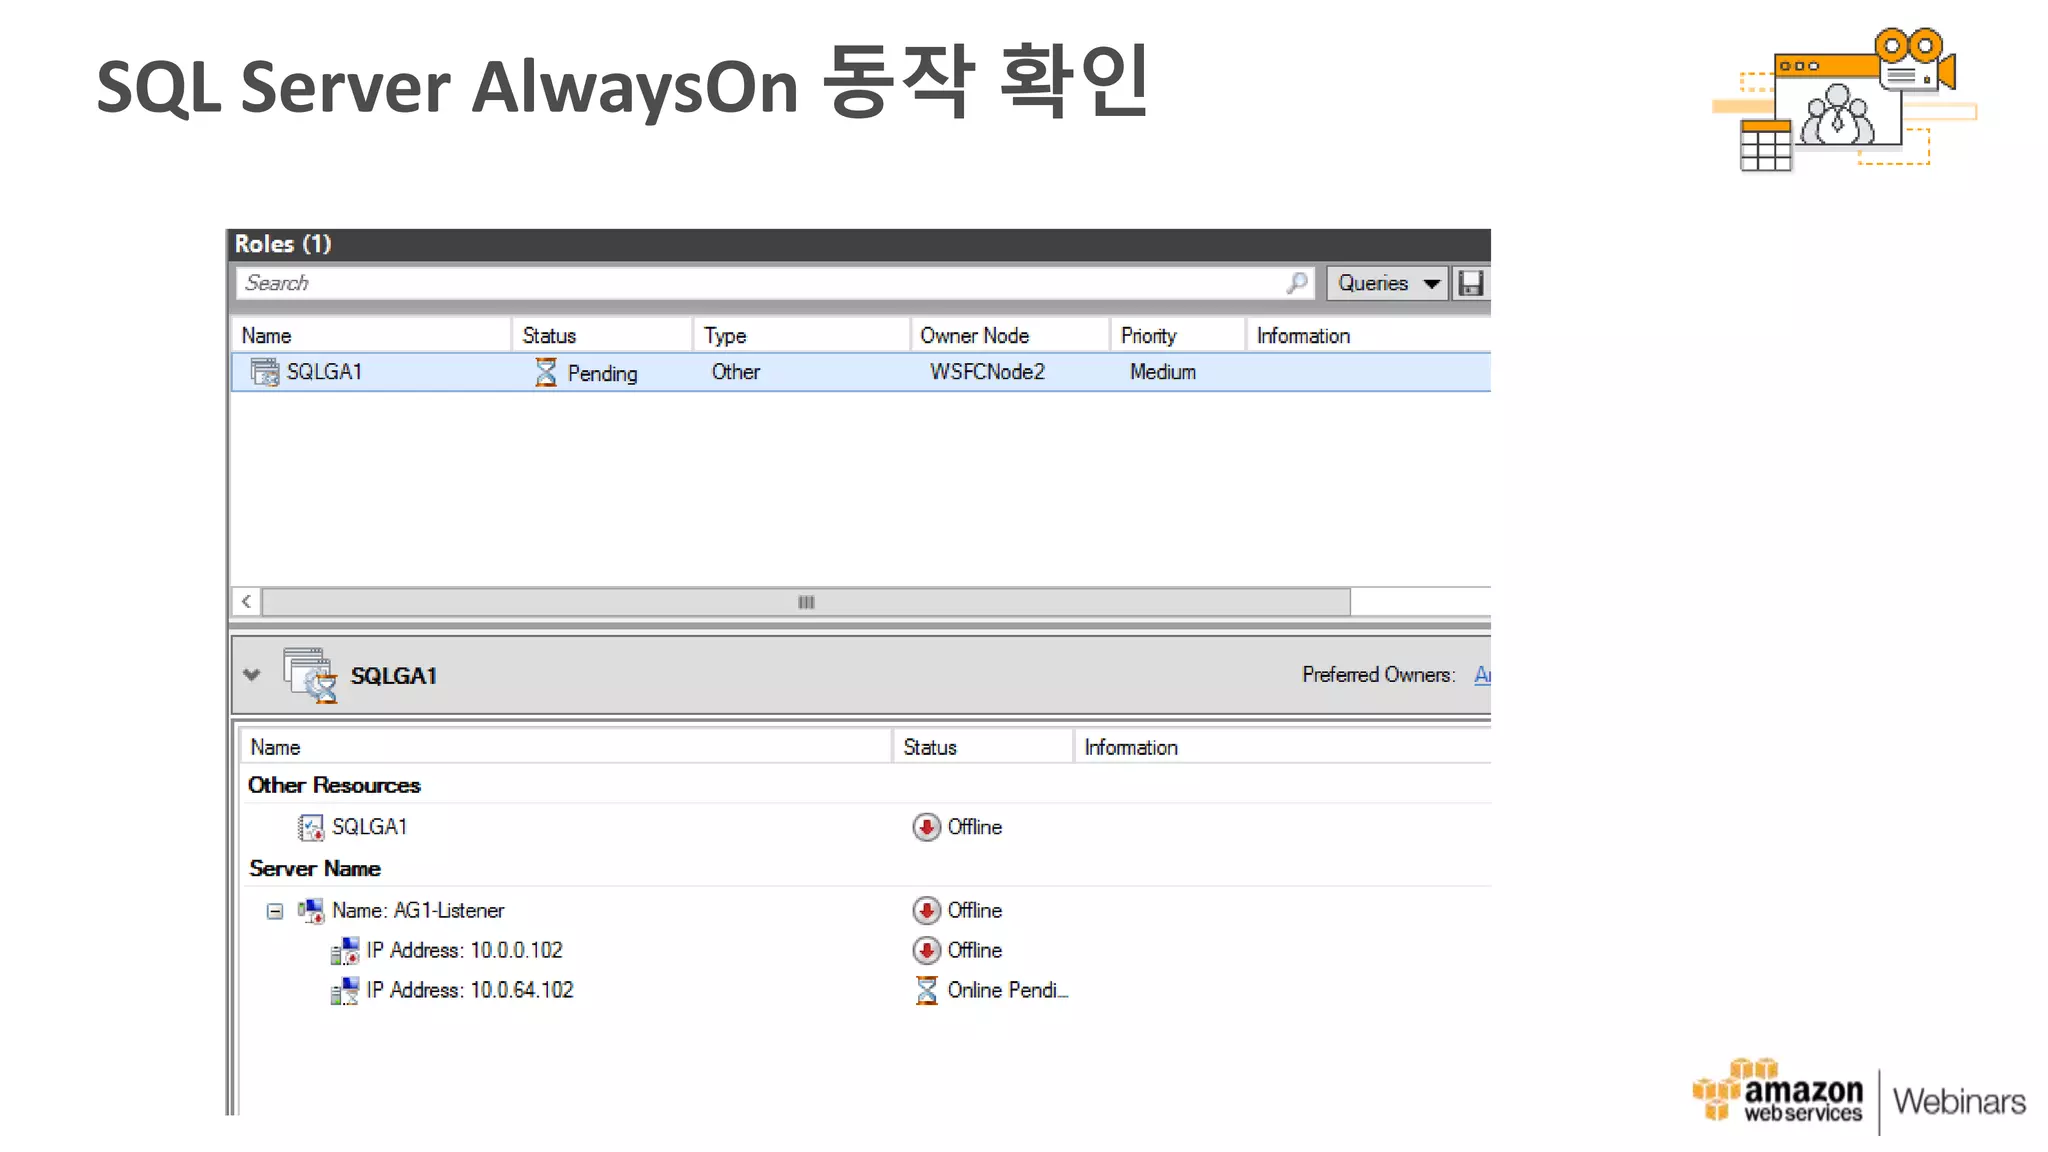Click the Information column header in resources pane

click(1283, 747)
